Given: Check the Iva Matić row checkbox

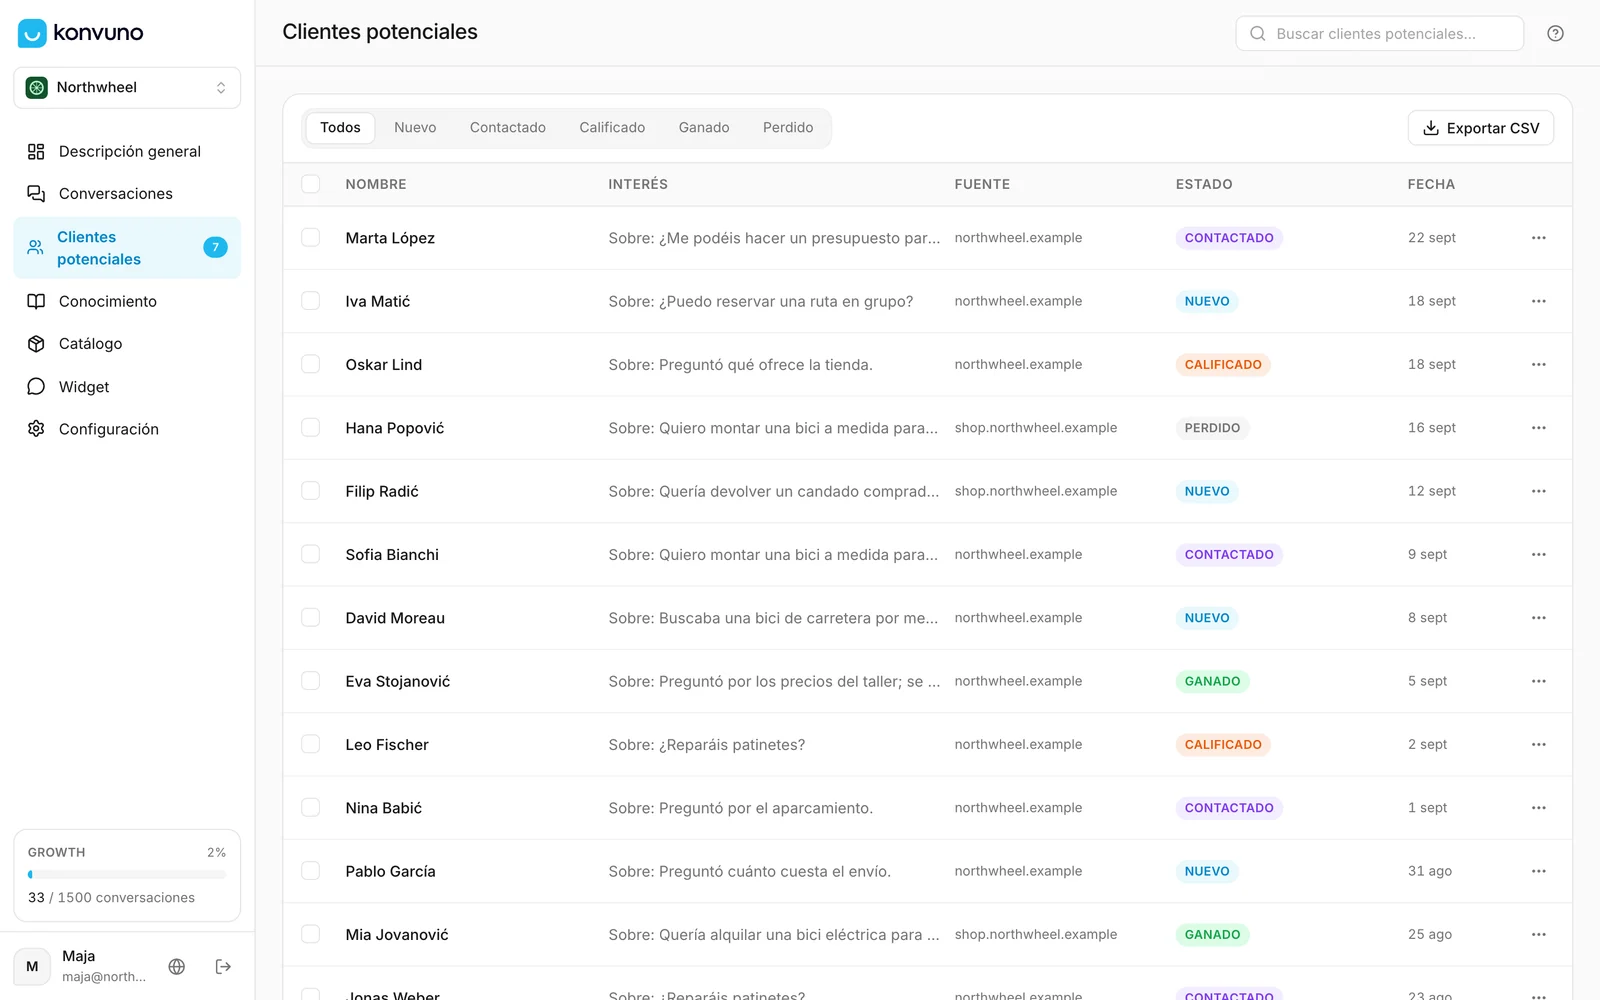Looking at the screenshot, I should [x=311, y=301].
